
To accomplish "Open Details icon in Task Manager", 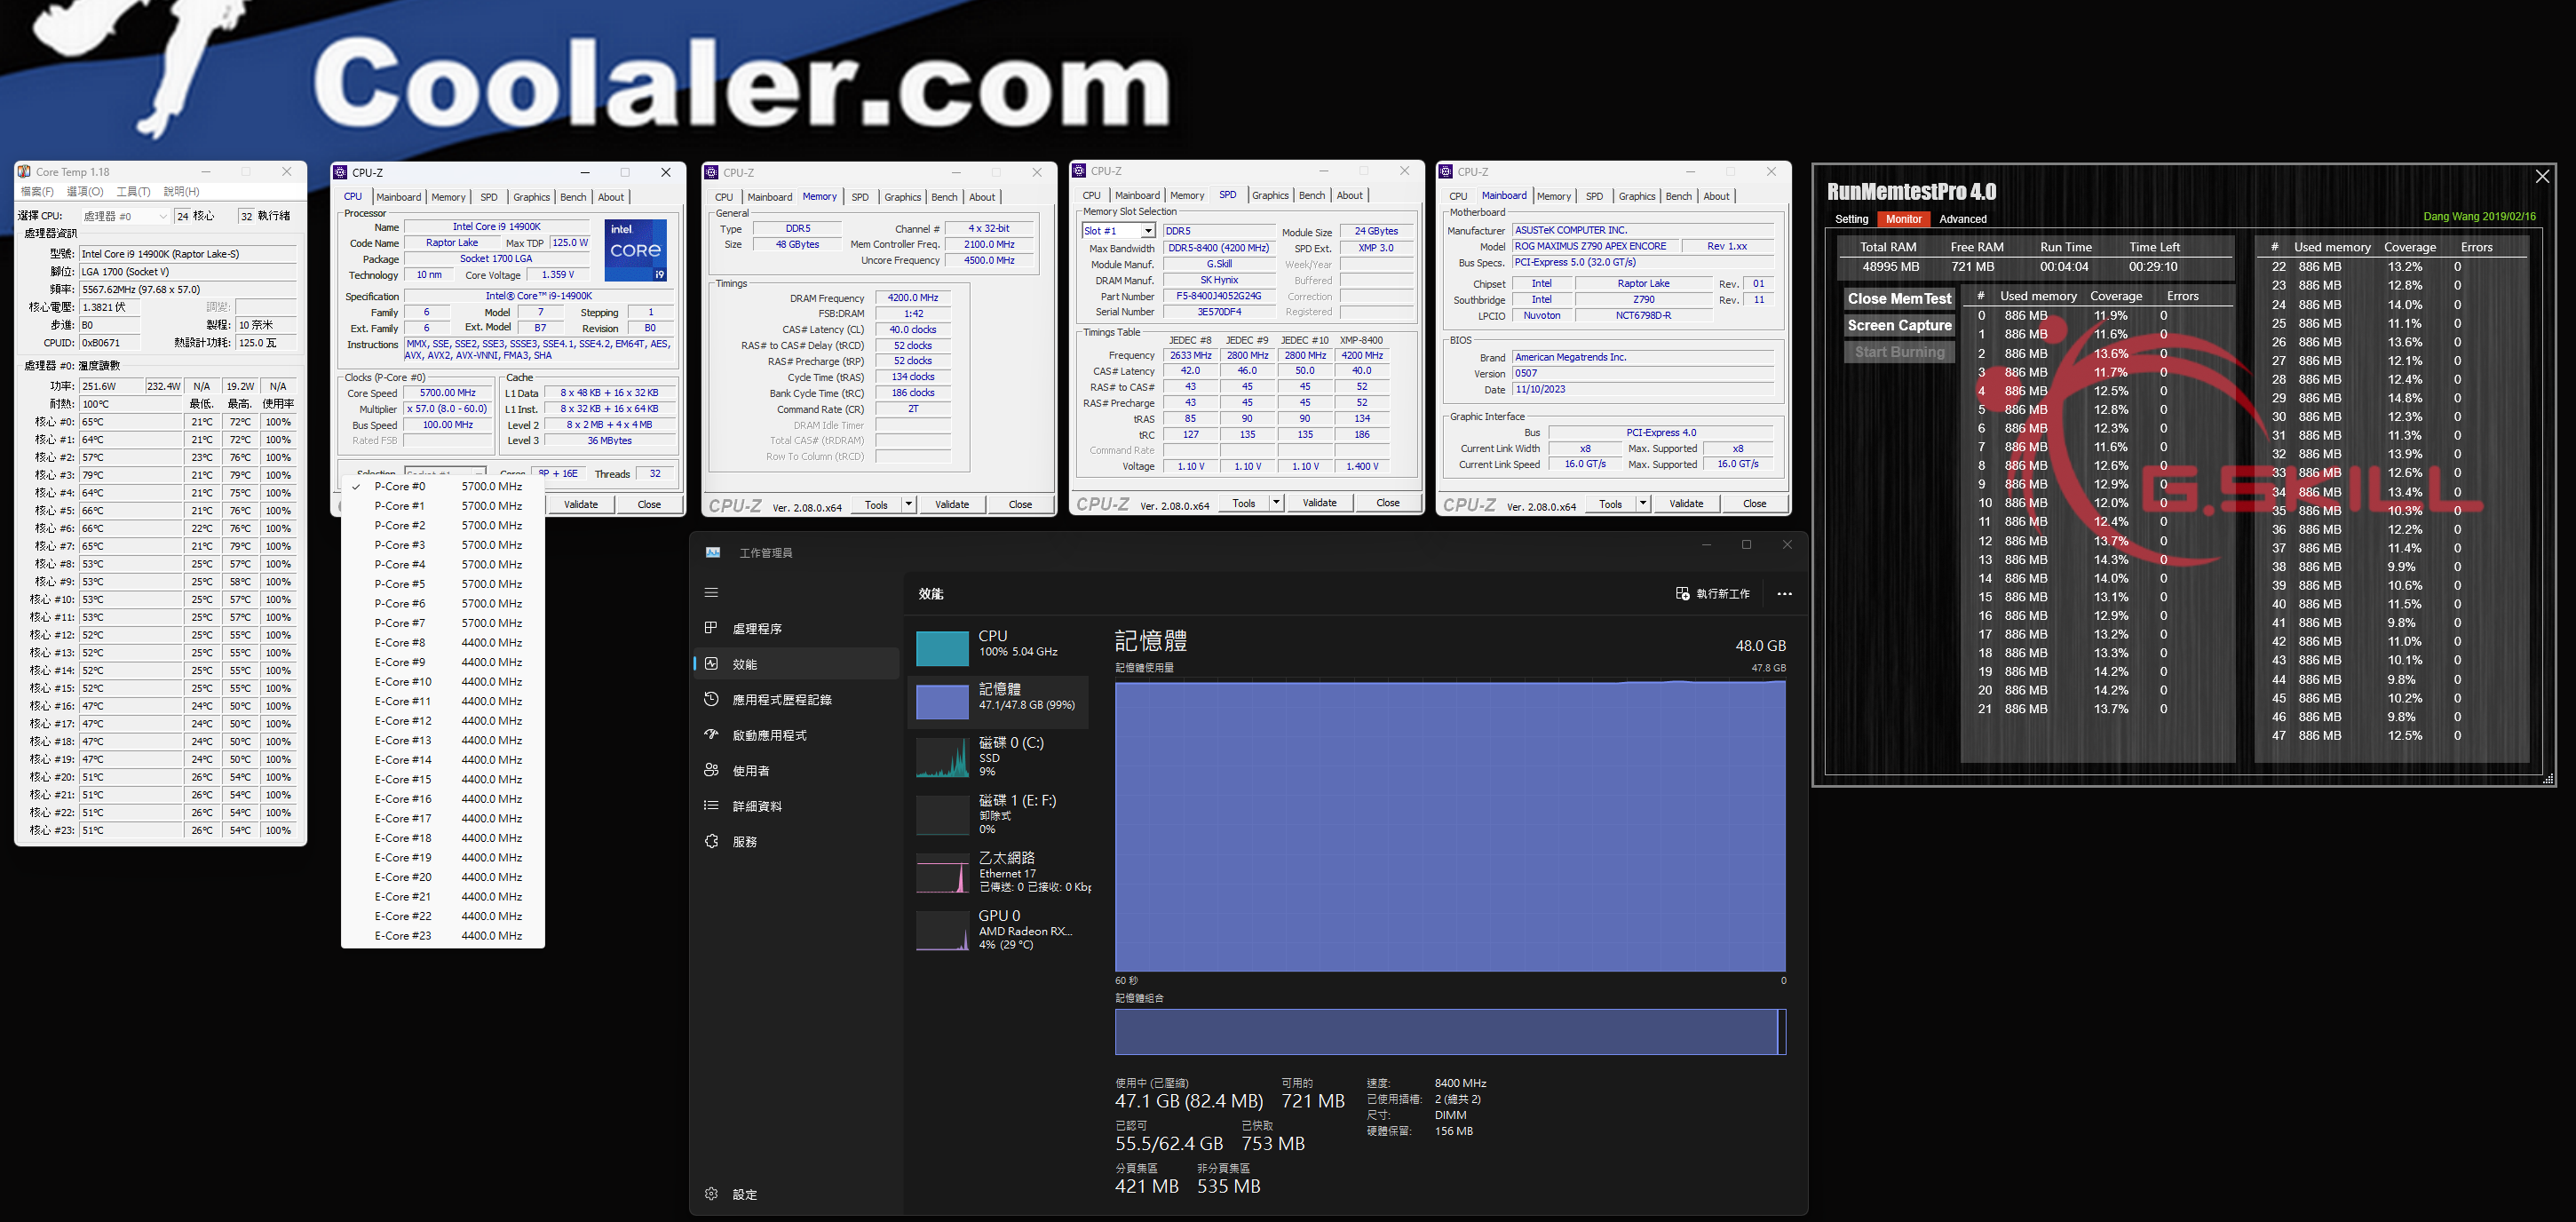I will tap(711, 805).
